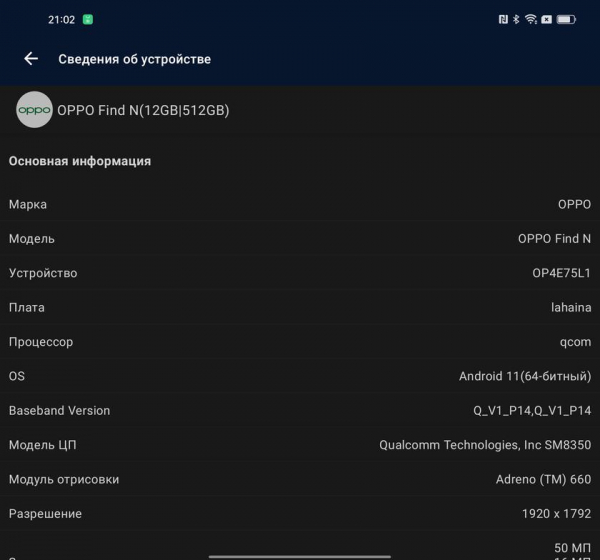Select the board value 'lahaina'
The image size is (600, 560).
(571, 307)
